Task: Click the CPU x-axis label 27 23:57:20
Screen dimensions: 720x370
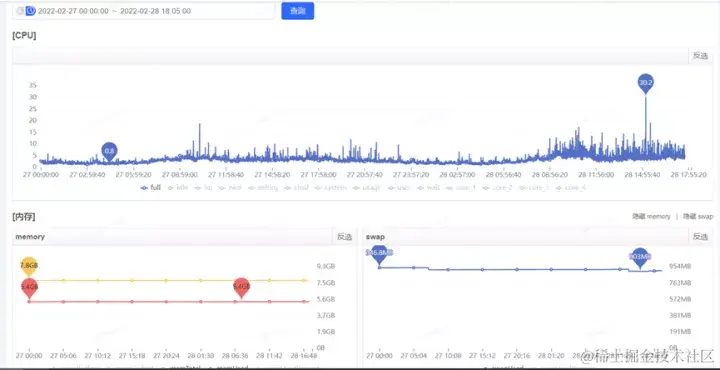Action: tap(411, 175)
